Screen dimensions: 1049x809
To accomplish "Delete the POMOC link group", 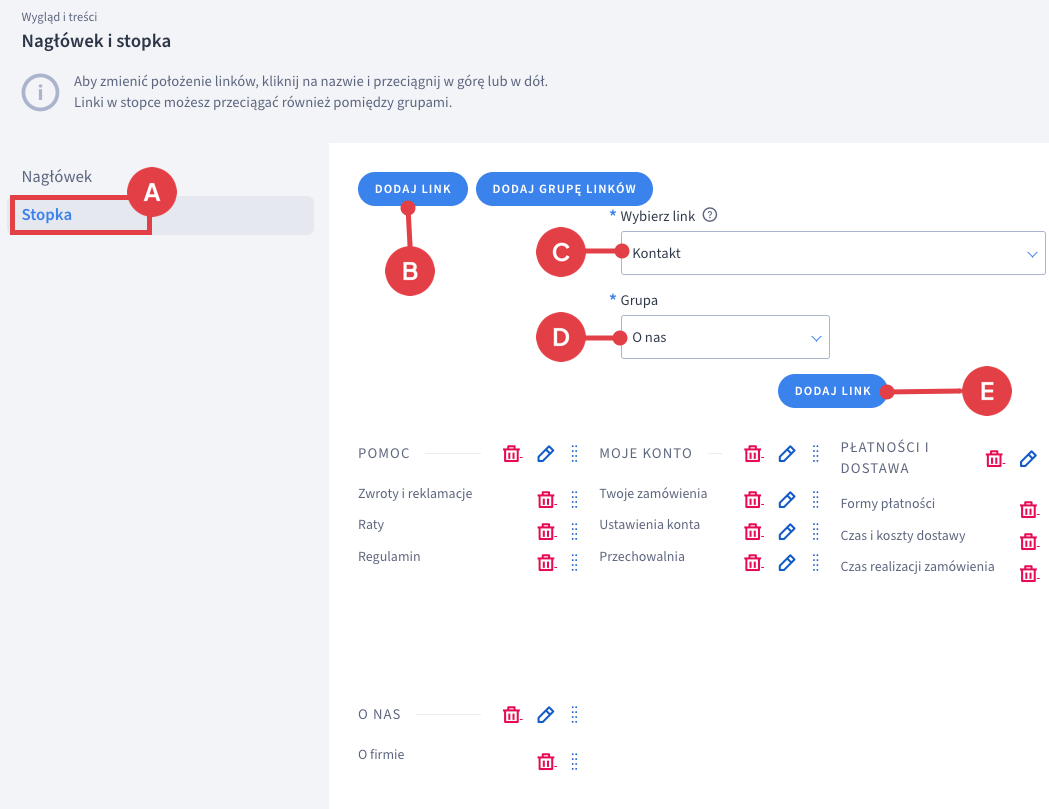I will point(511,454).
